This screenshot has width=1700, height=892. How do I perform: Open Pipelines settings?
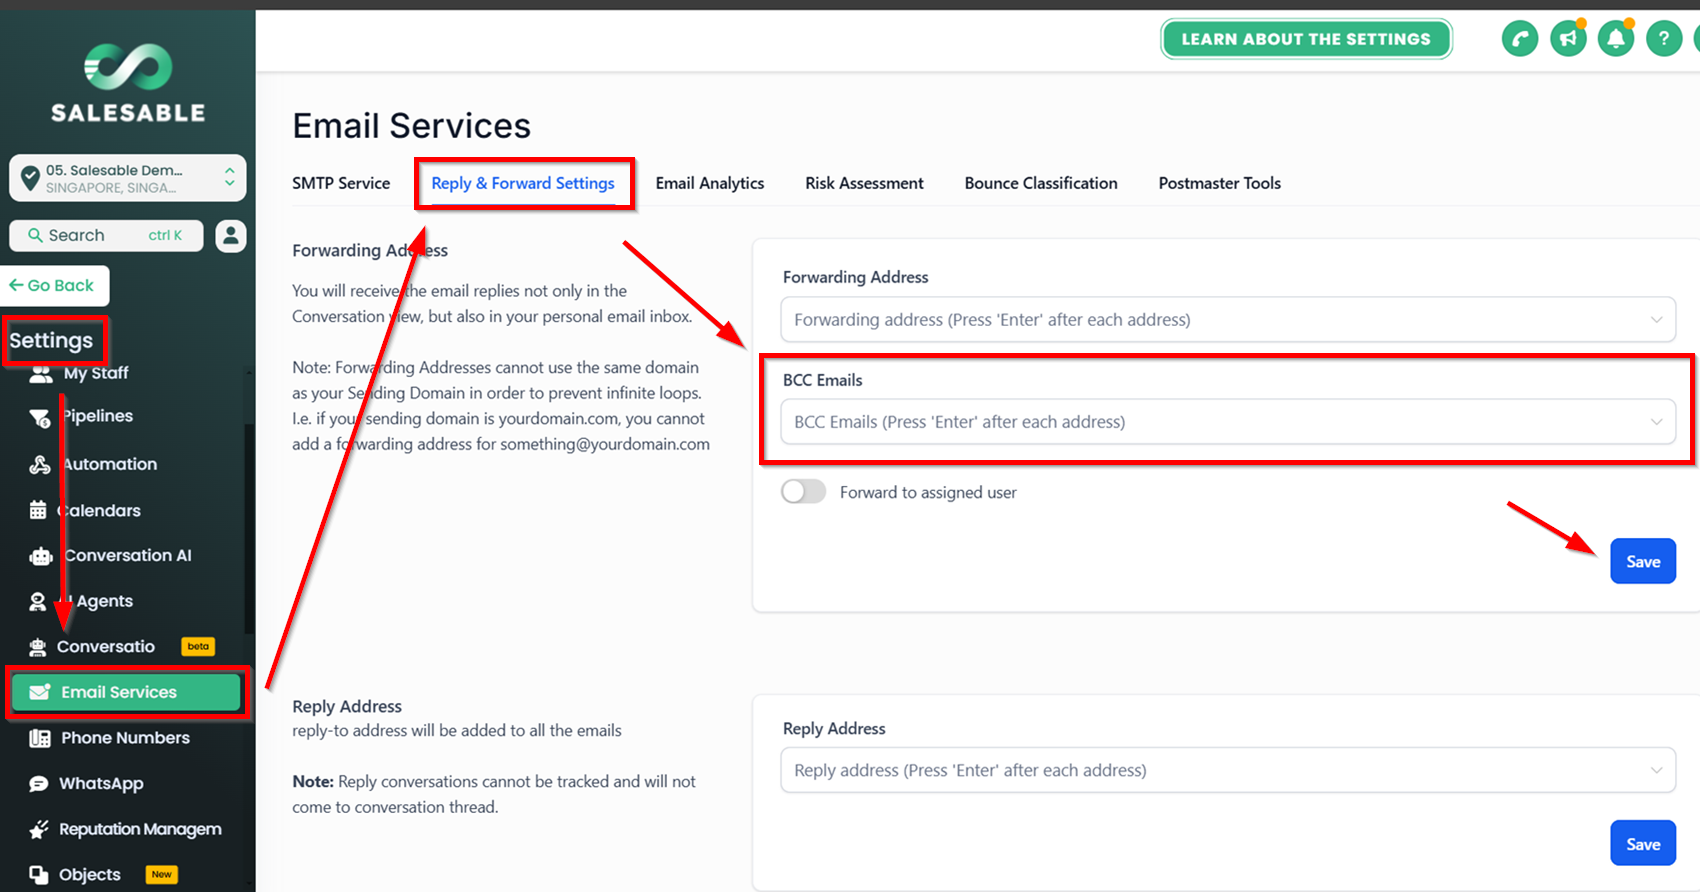pos(98,416)
